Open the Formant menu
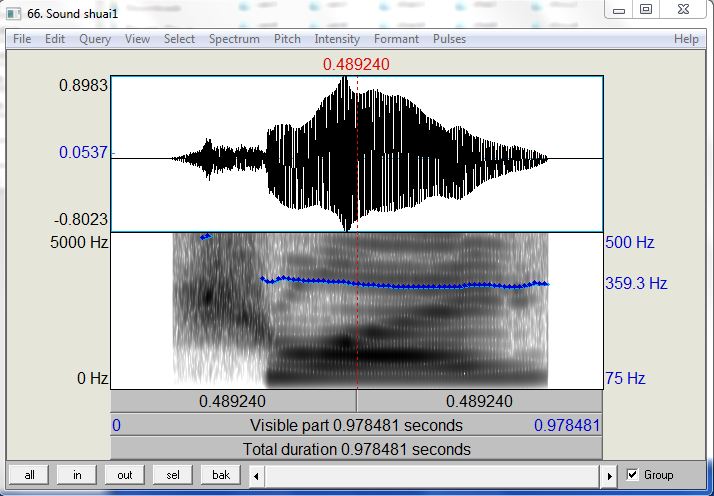 click(396, 39)
